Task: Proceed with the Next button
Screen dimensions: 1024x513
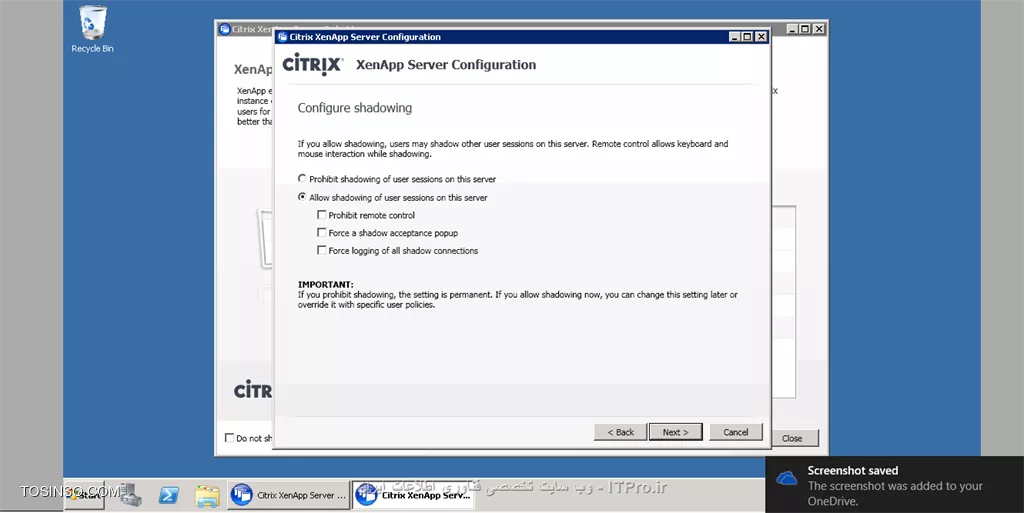Action: pyautogui.click(x=675, y=432)
